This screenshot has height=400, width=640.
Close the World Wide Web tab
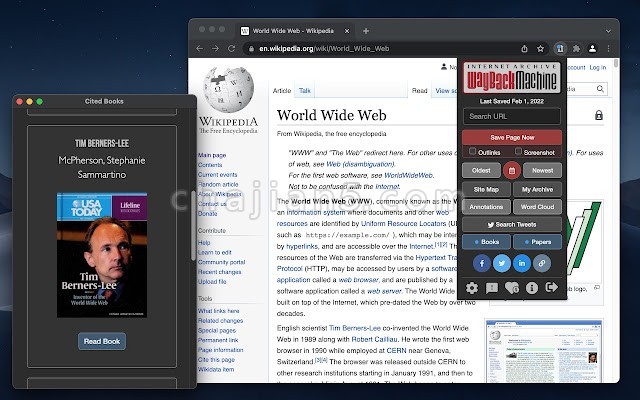[347, 31]
